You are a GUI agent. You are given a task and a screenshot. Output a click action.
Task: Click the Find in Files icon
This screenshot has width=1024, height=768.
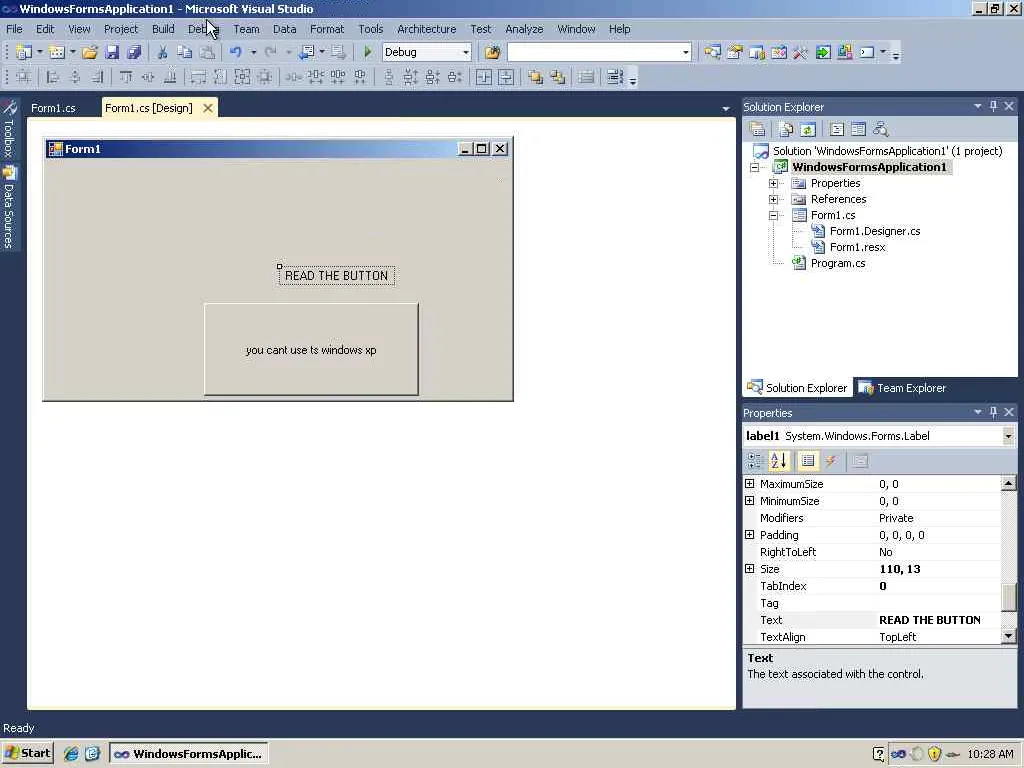tap(492, 52)
